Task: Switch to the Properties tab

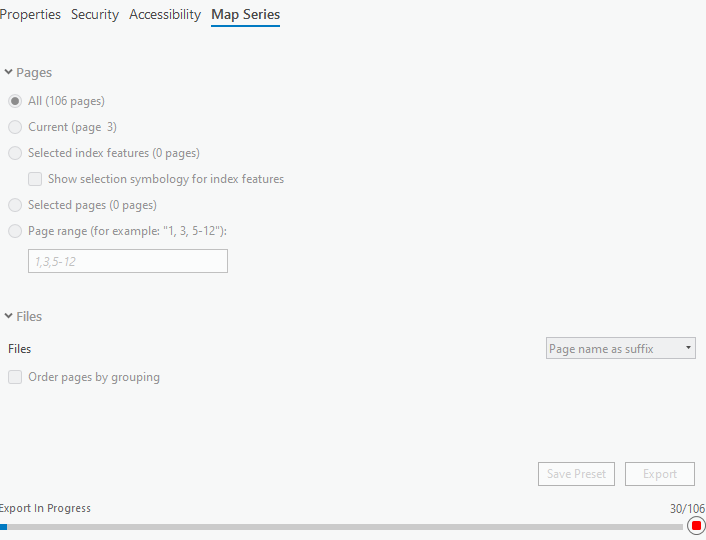Action: pyautogui.click(x=30, y=15)
